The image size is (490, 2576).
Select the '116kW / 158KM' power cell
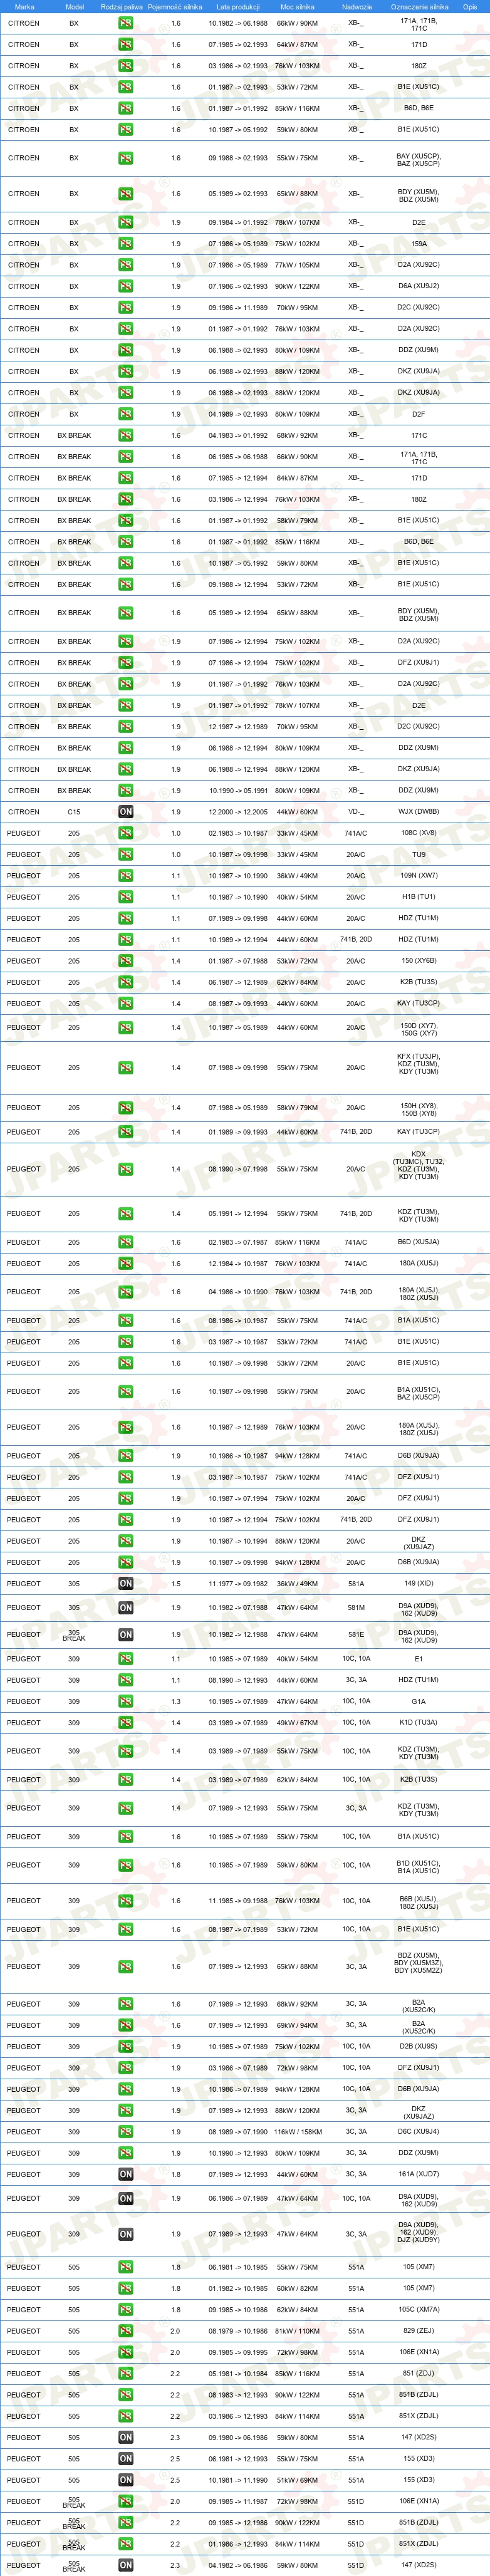[x=297, y=2131]
